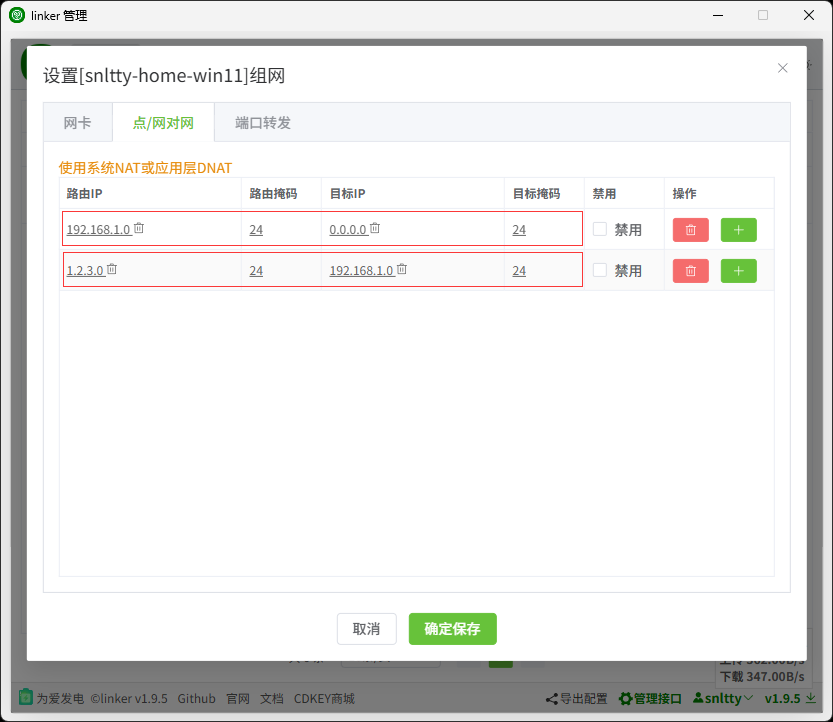
Task: Switch to the 网卡 tab
Action: tap(77, 123)
